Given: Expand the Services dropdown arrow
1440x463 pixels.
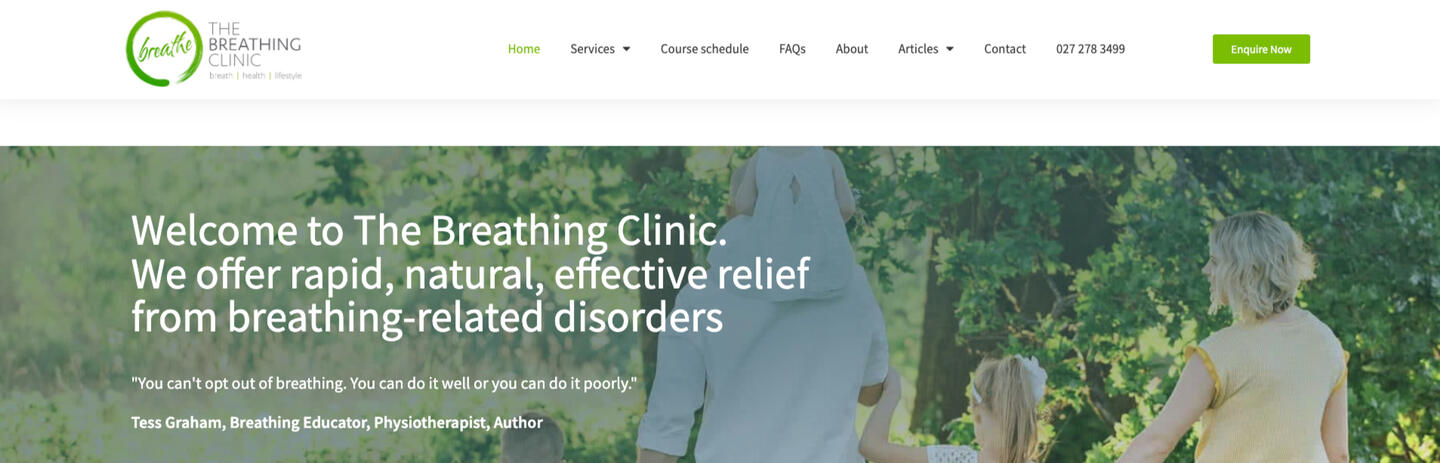Looking at the screenshot, I should tap(626, 49).
